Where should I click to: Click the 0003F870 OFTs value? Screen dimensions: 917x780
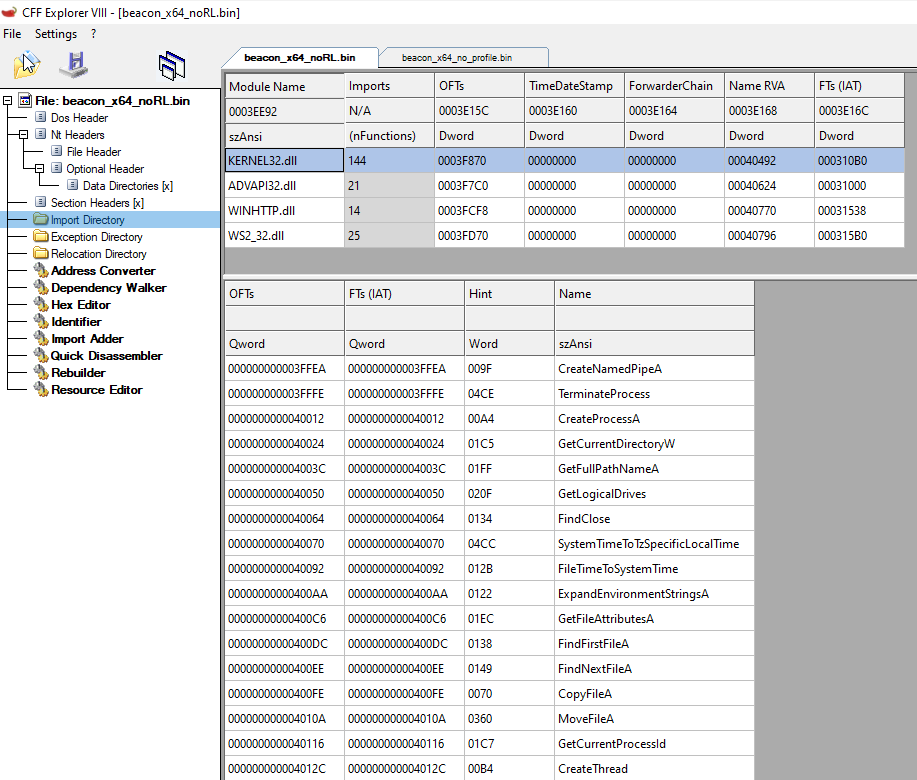[462, 161]
